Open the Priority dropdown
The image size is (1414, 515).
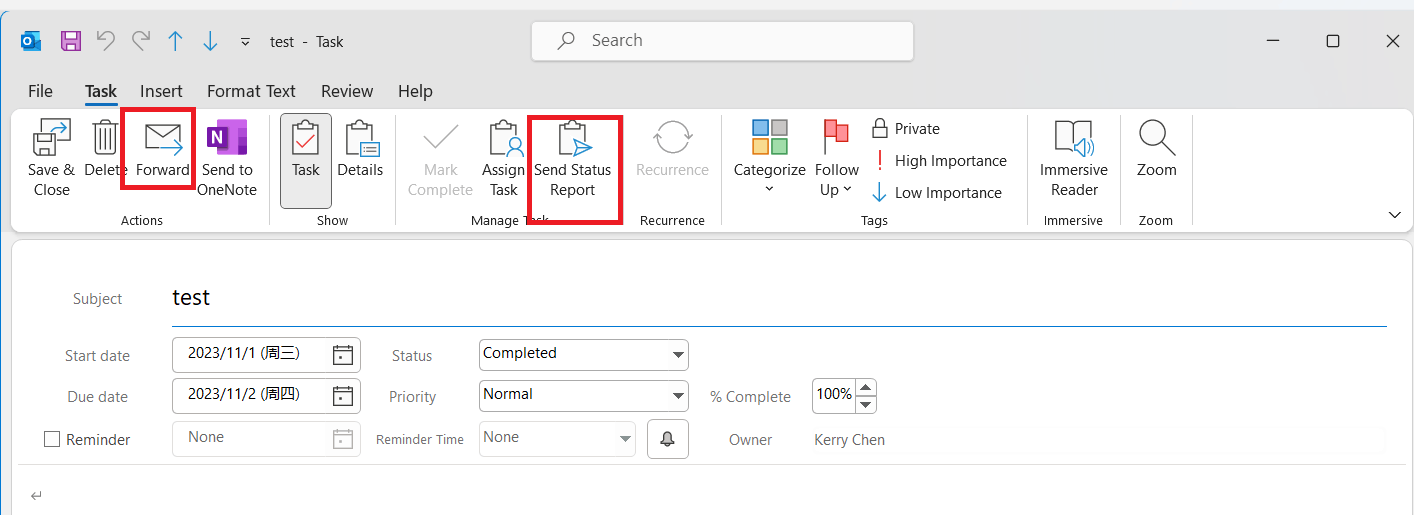[x=679, y=395]
